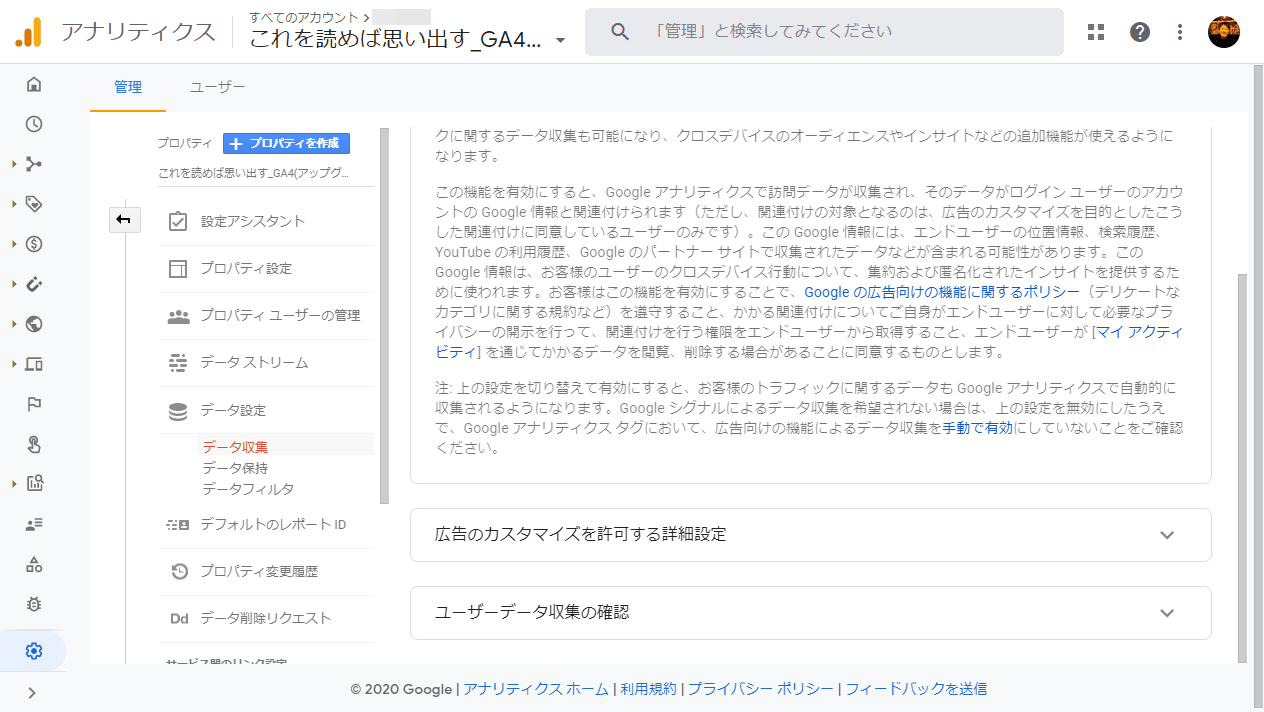This screenshot has width=1264, height=712.
Task: Expand the left sidebar with bottom chevron
Action: 32,692
